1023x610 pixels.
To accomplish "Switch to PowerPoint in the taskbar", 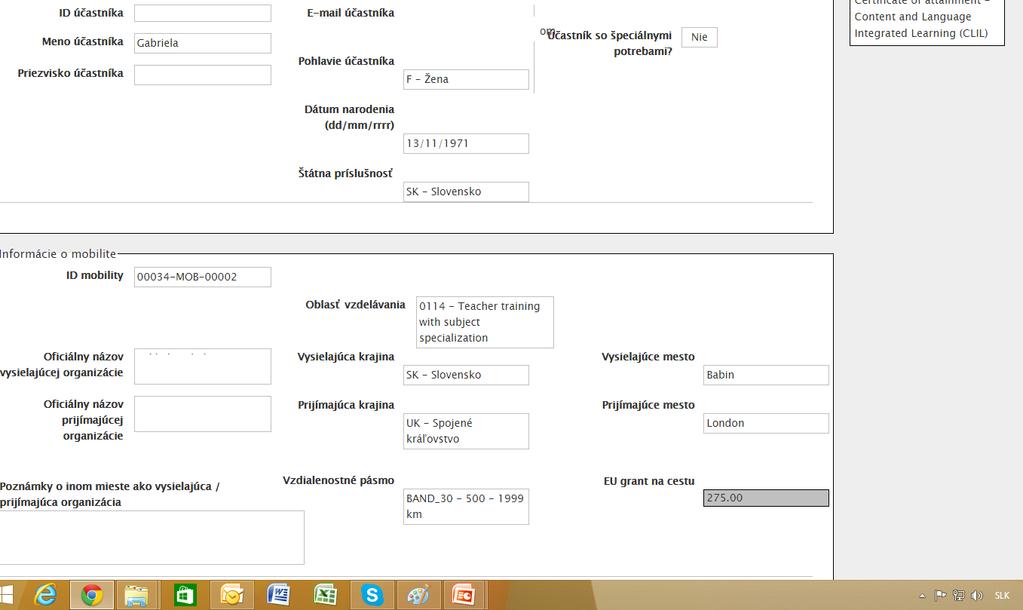I will (465, 595).
